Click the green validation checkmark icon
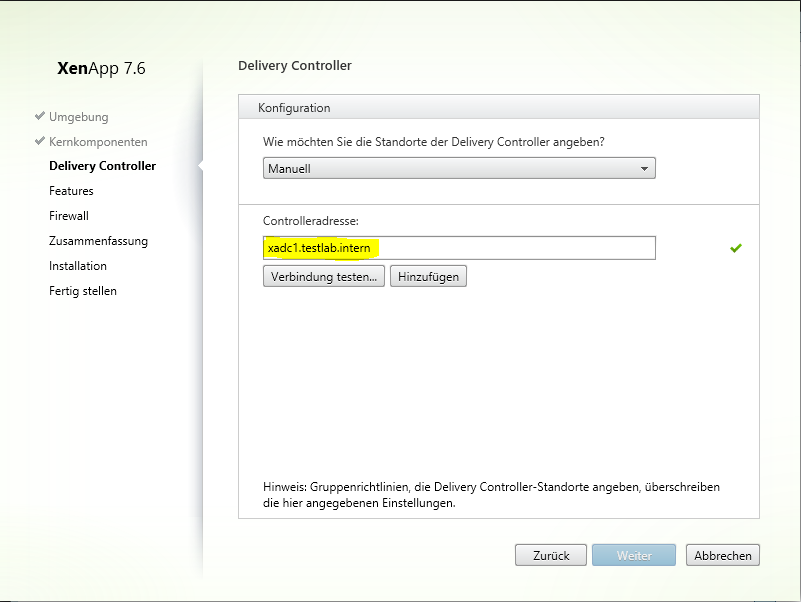The height and width of the screenshot is (602, 801). coord(736,248)
